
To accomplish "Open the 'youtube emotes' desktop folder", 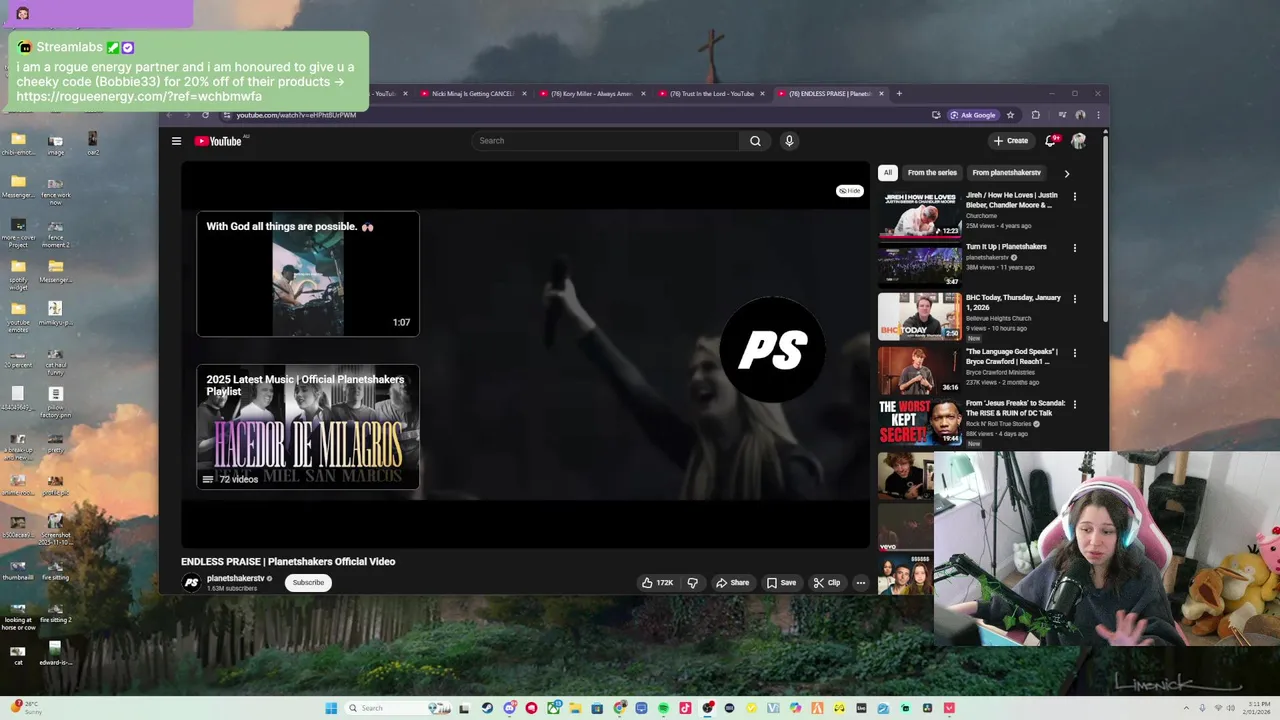I will tap(18, 314).
